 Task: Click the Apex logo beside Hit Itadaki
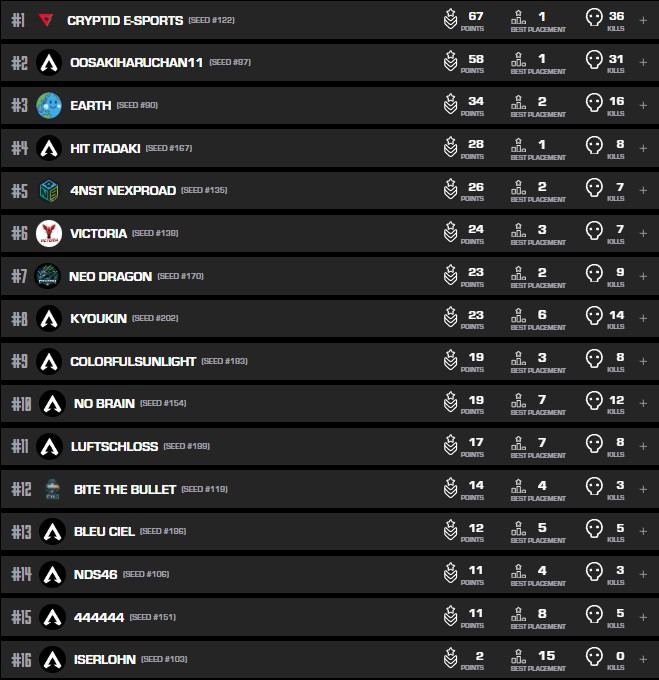(49, 148)
